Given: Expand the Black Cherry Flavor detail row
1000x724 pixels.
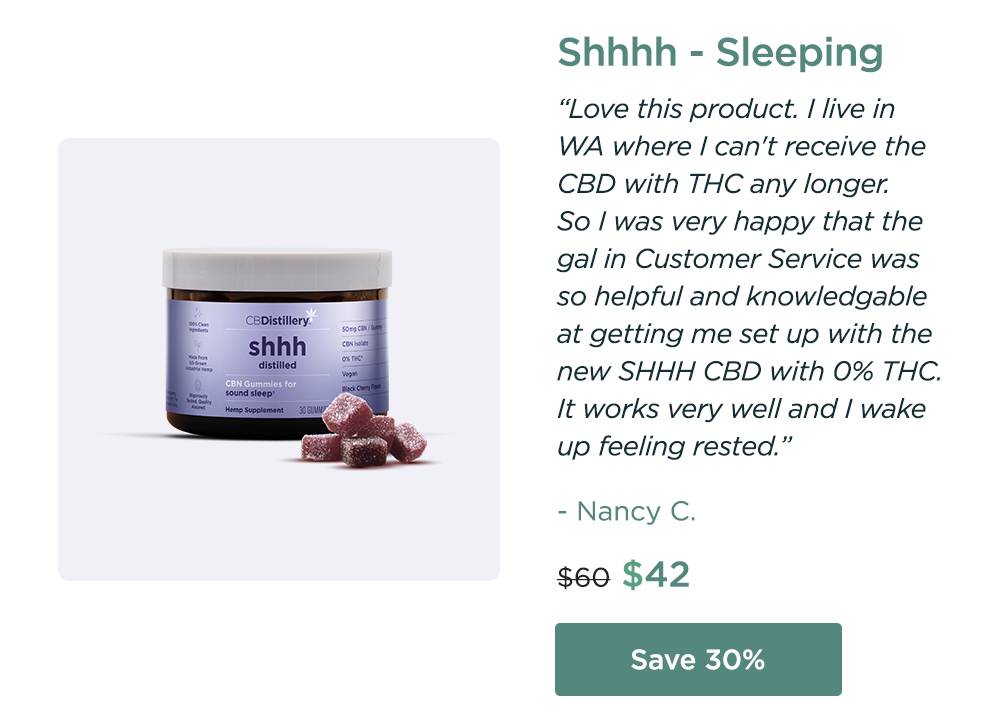Looking at the screenshot, I should 363,387.
